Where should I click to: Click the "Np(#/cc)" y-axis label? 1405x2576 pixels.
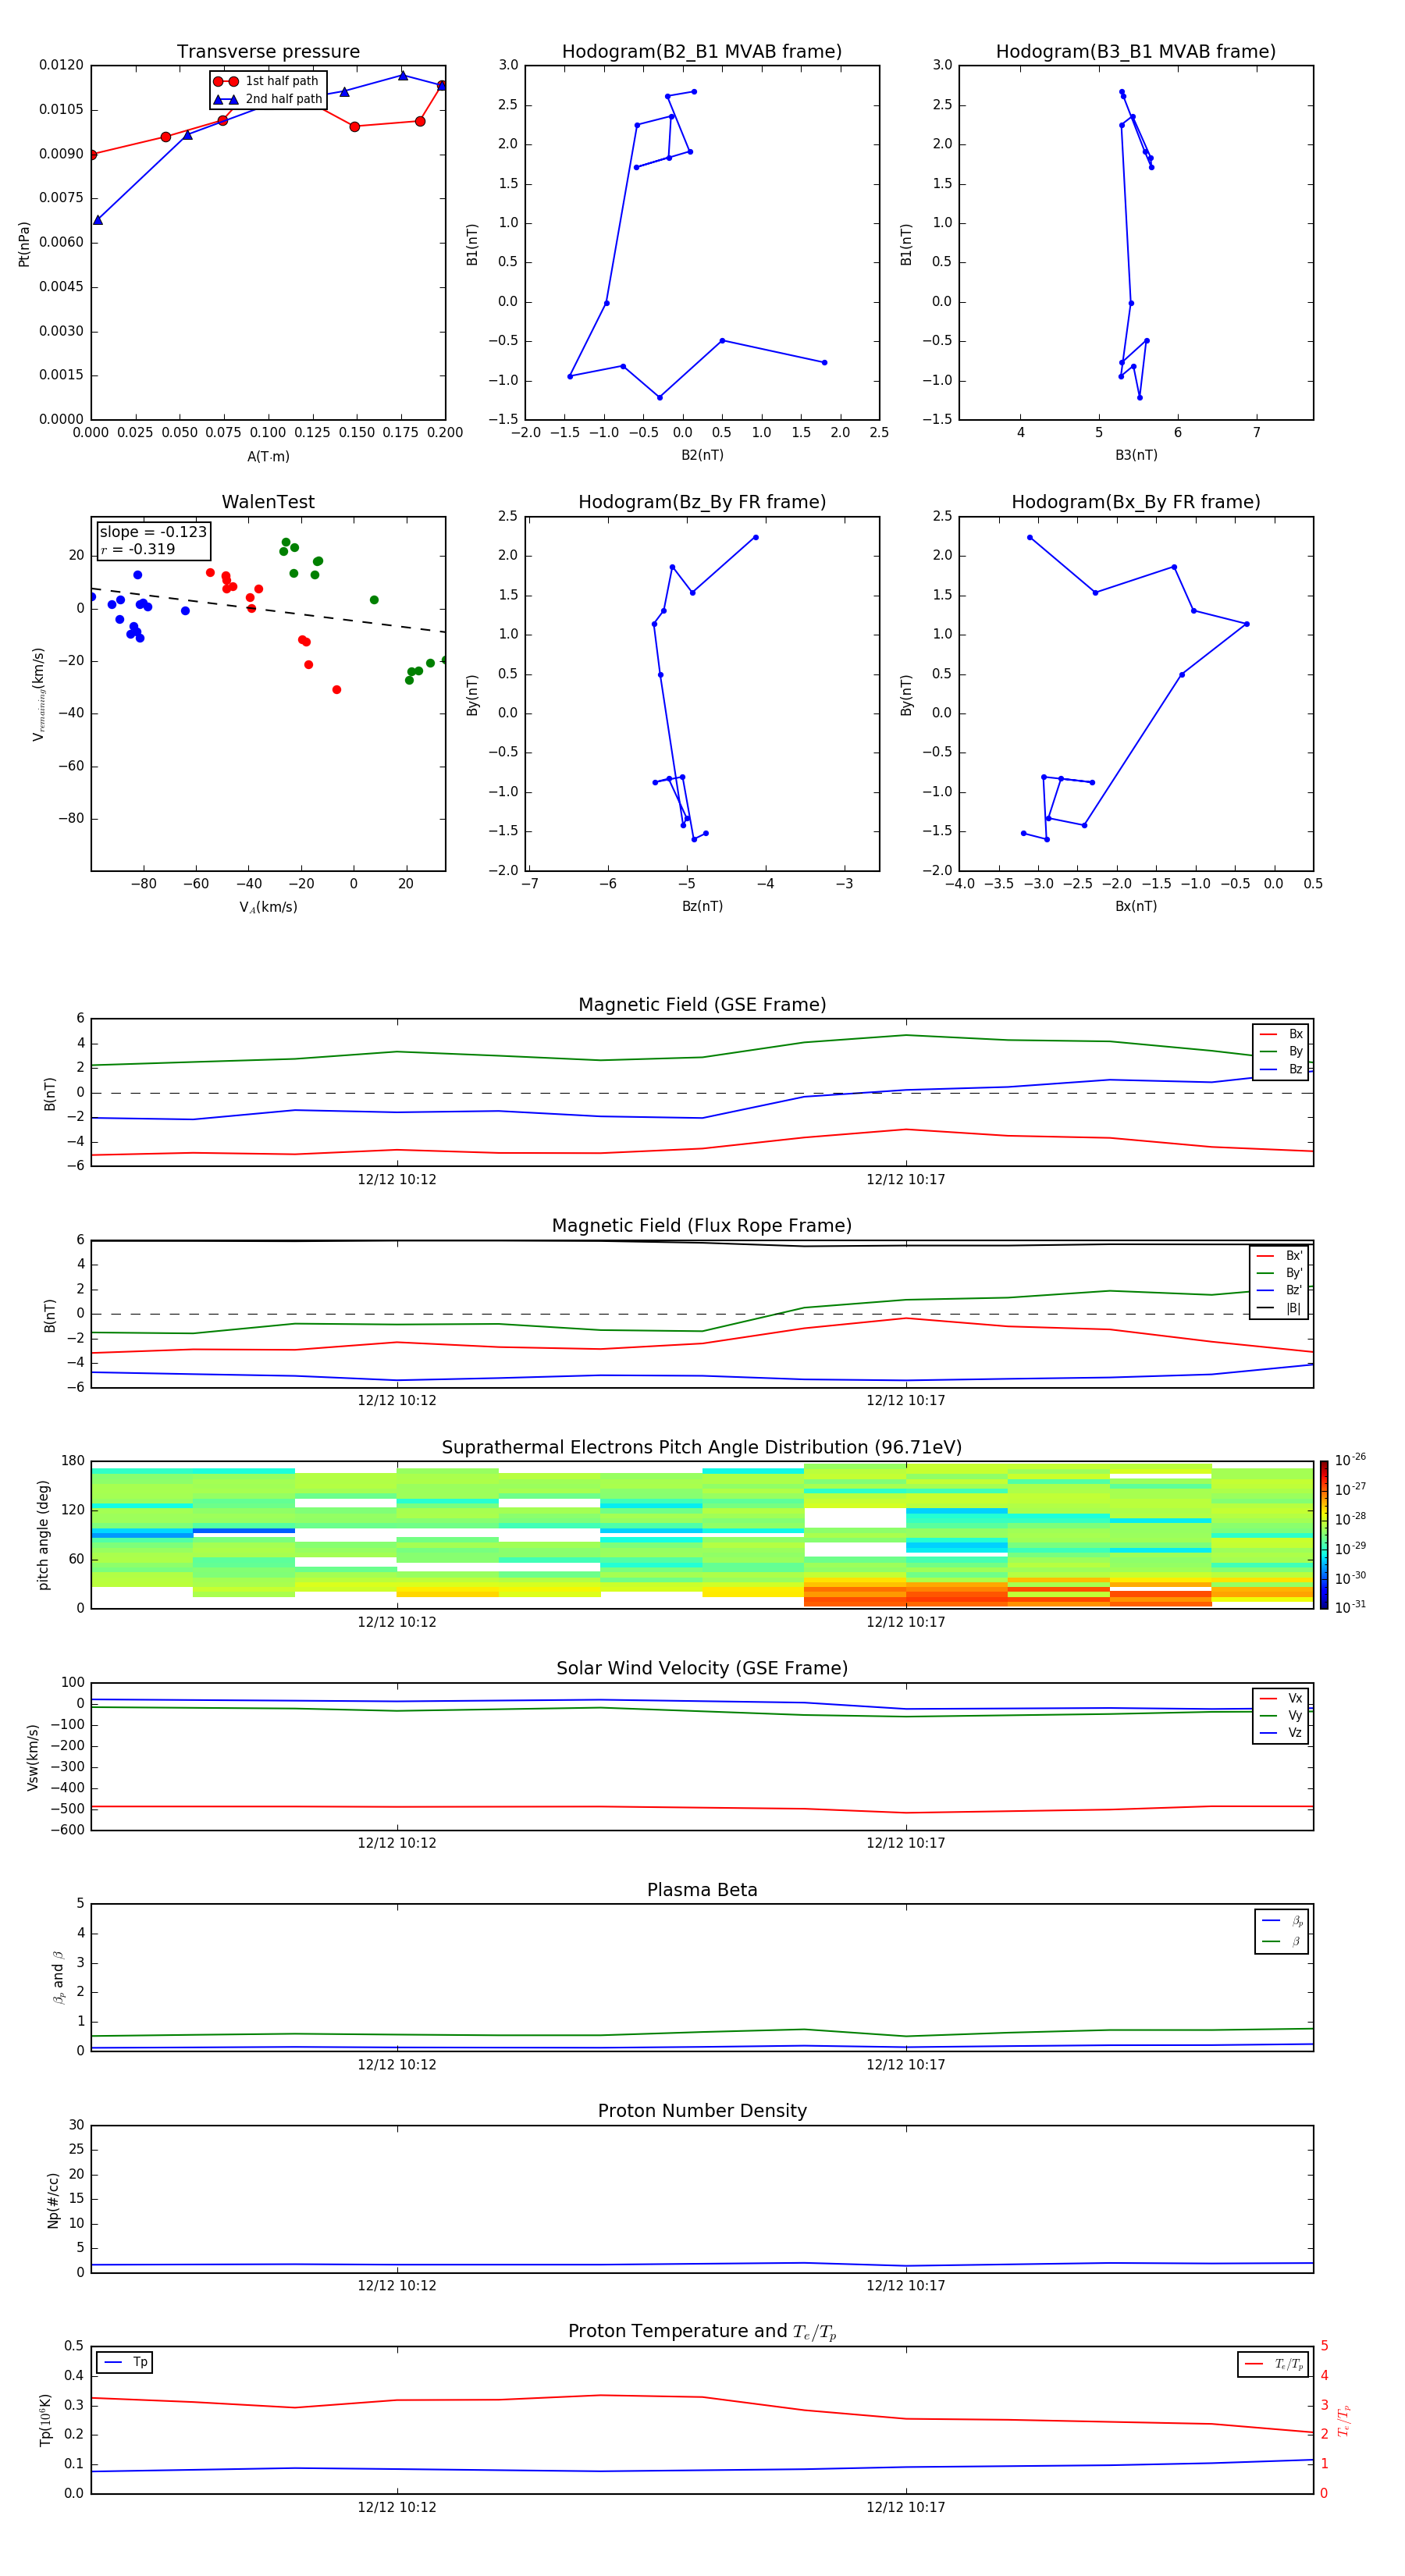[x=53, y=2200]
